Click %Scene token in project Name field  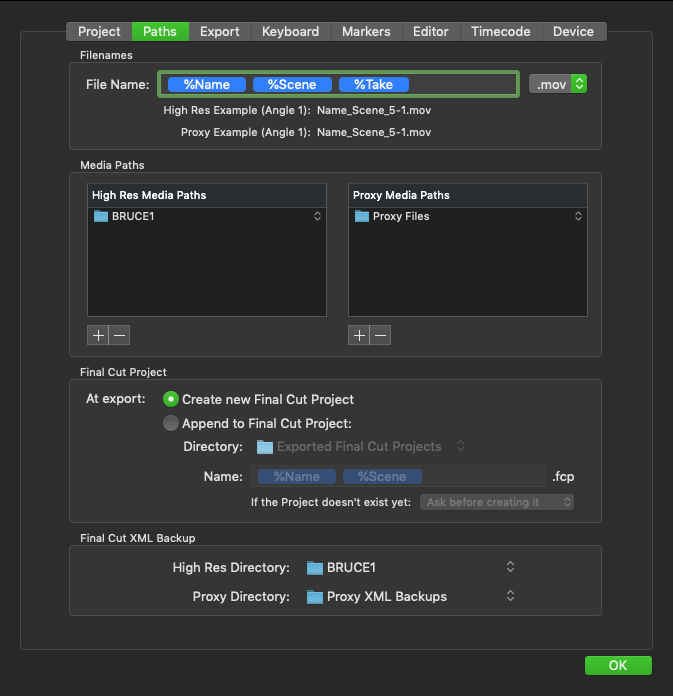point(382,477)
